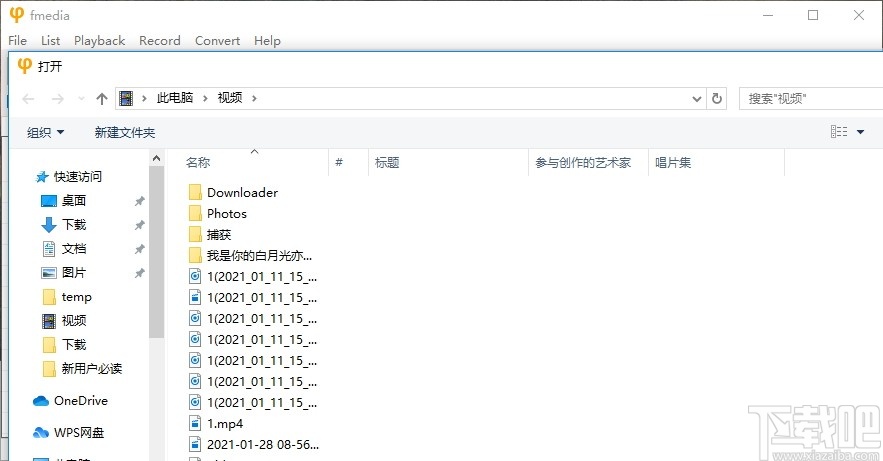Select WPS网盘 in sidebar
Viewport: 883px width, 461px height.
[x=79, y=433]
